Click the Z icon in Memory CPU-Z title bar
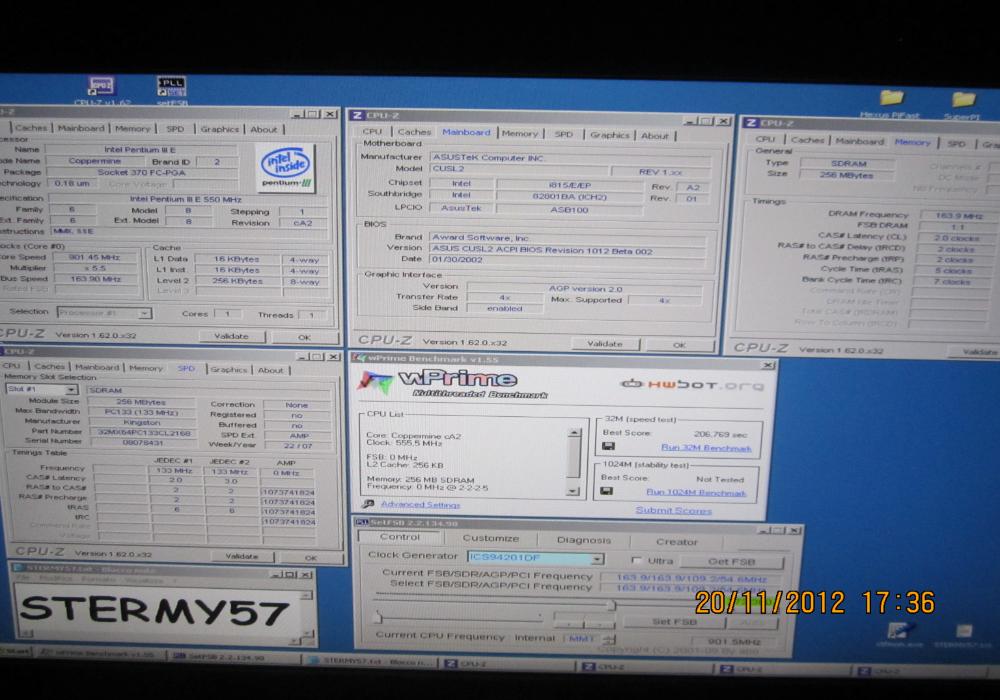 [x=751, y=122]
